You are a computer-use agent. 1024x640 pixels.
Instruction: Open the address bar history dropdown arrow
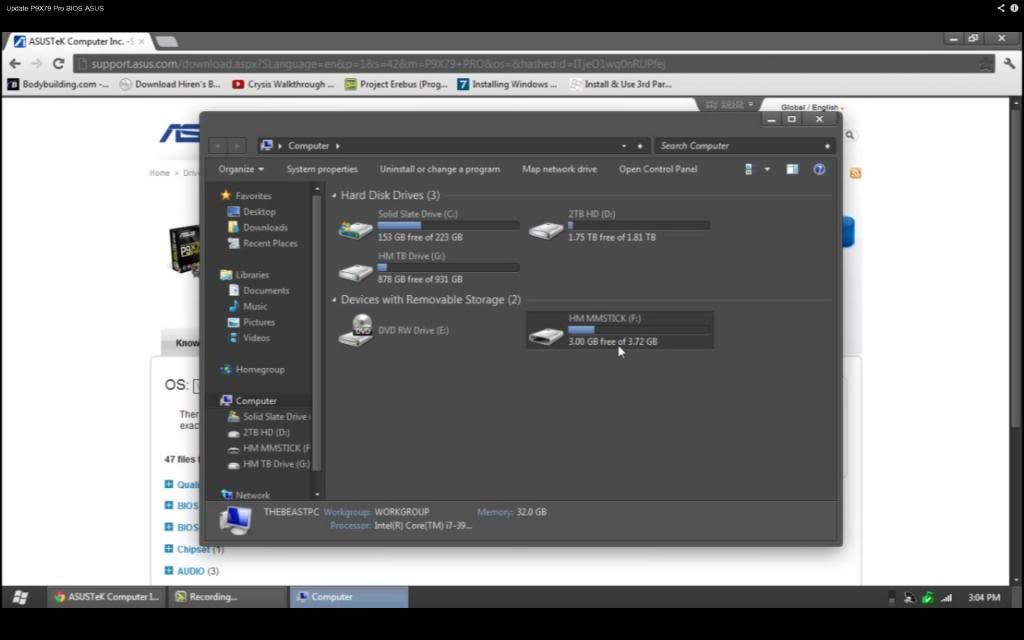[x=624, y=146]
